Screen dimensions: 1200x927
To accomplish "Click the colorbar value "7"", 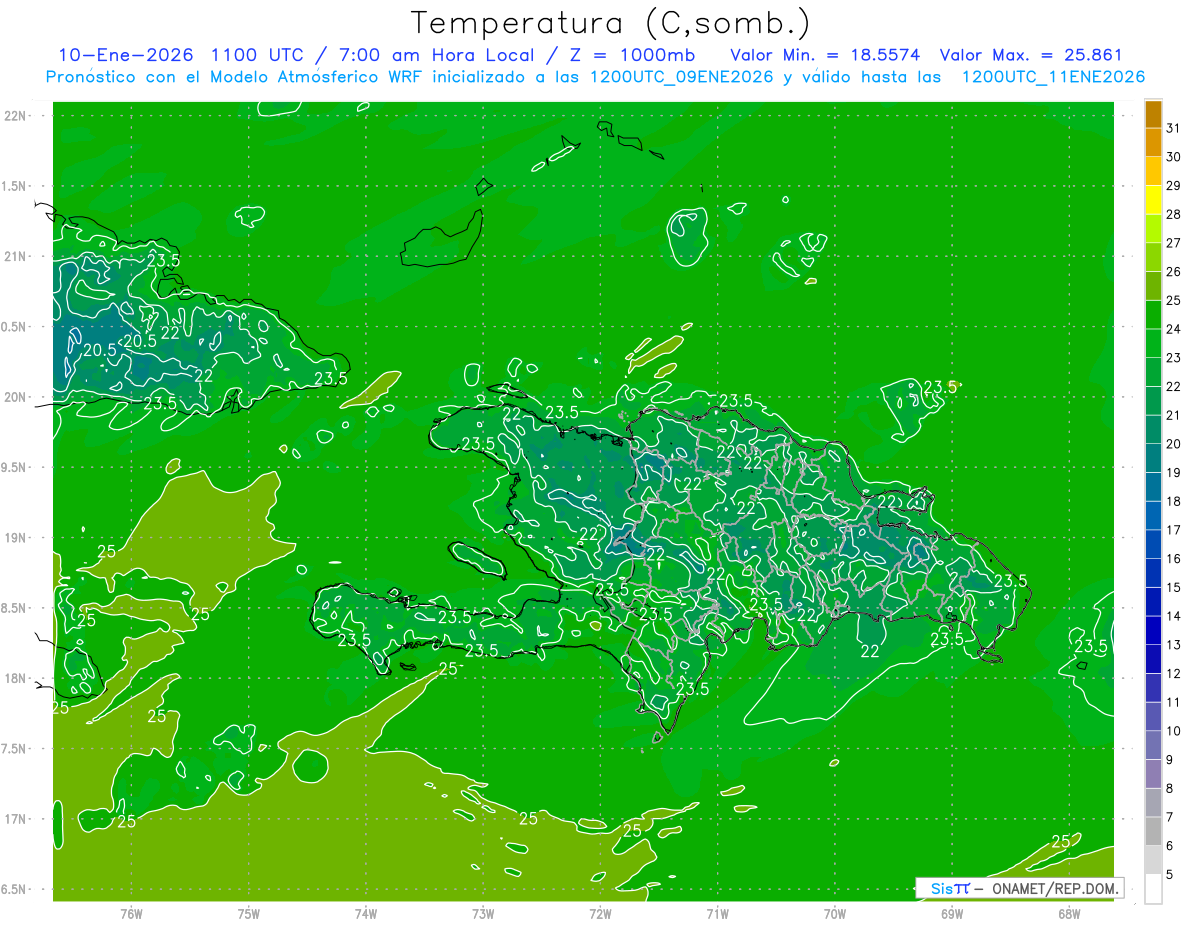I will point(1170,817).
